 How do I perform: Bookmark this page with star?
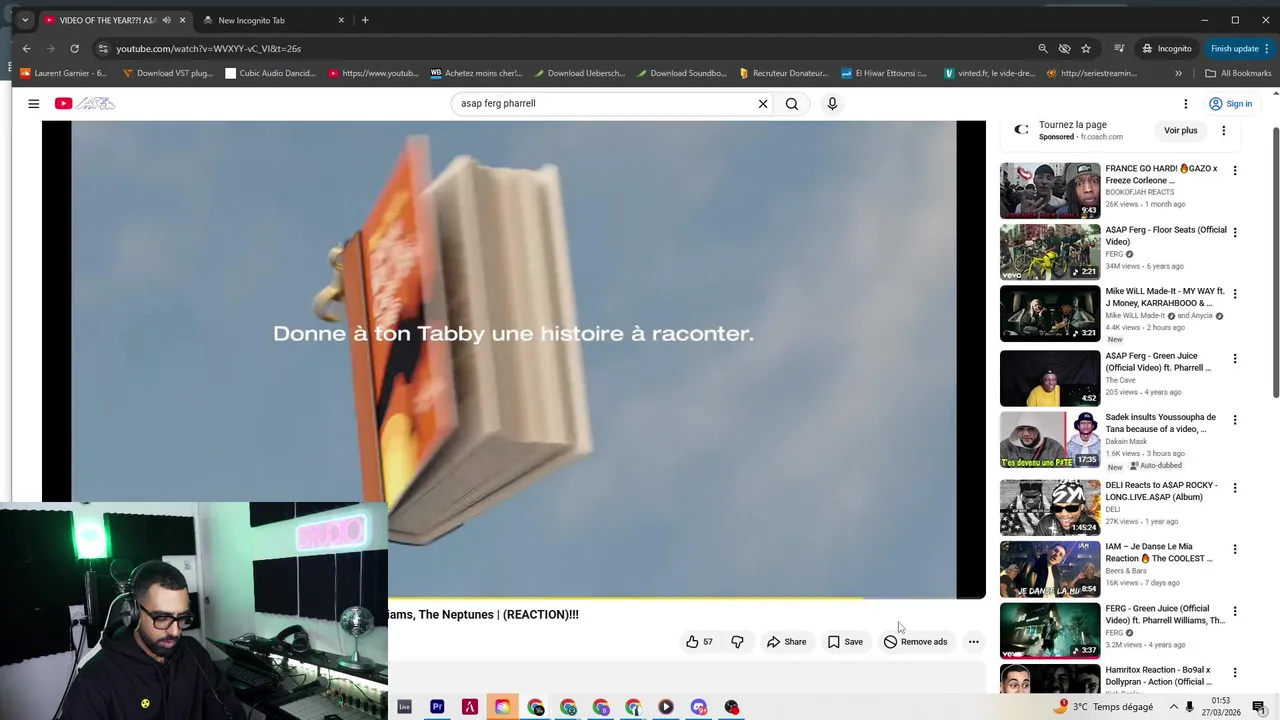pyautogui.click(x=1086, y=48)
